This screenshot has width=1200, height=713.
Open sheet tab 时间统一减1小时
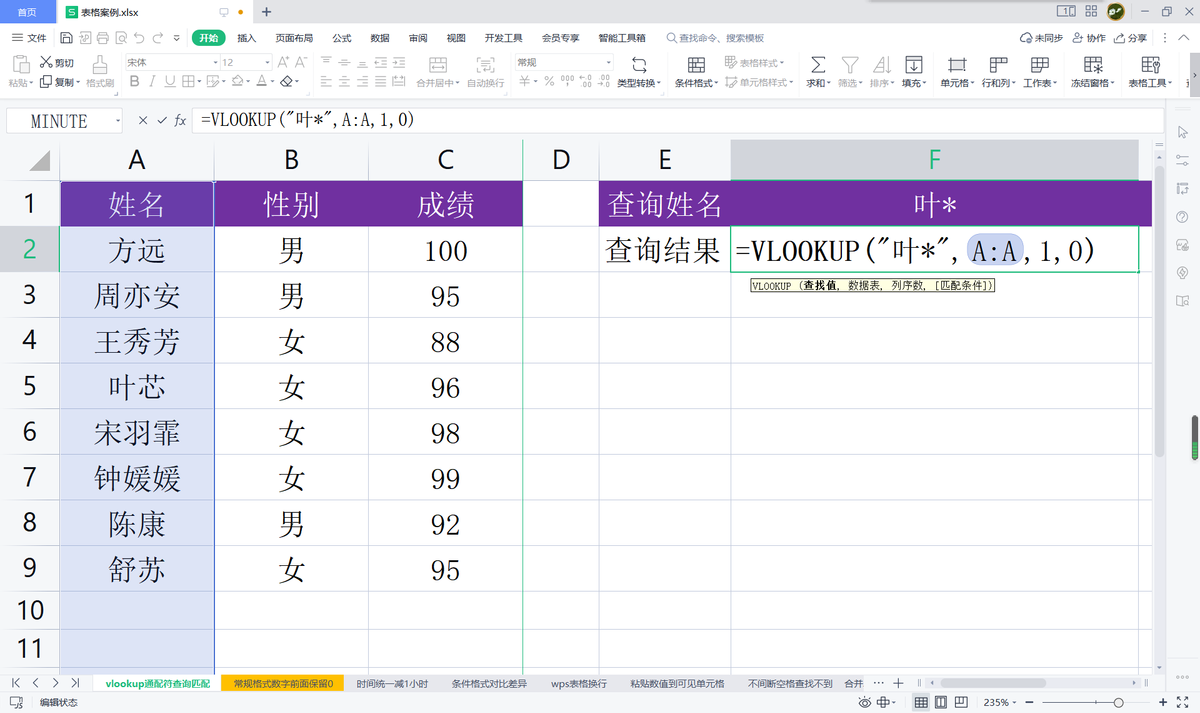392,683
